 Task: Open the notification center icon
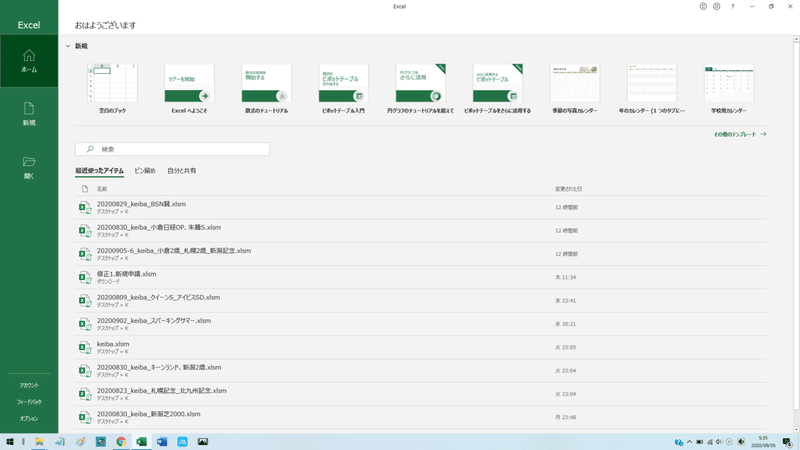788,442
